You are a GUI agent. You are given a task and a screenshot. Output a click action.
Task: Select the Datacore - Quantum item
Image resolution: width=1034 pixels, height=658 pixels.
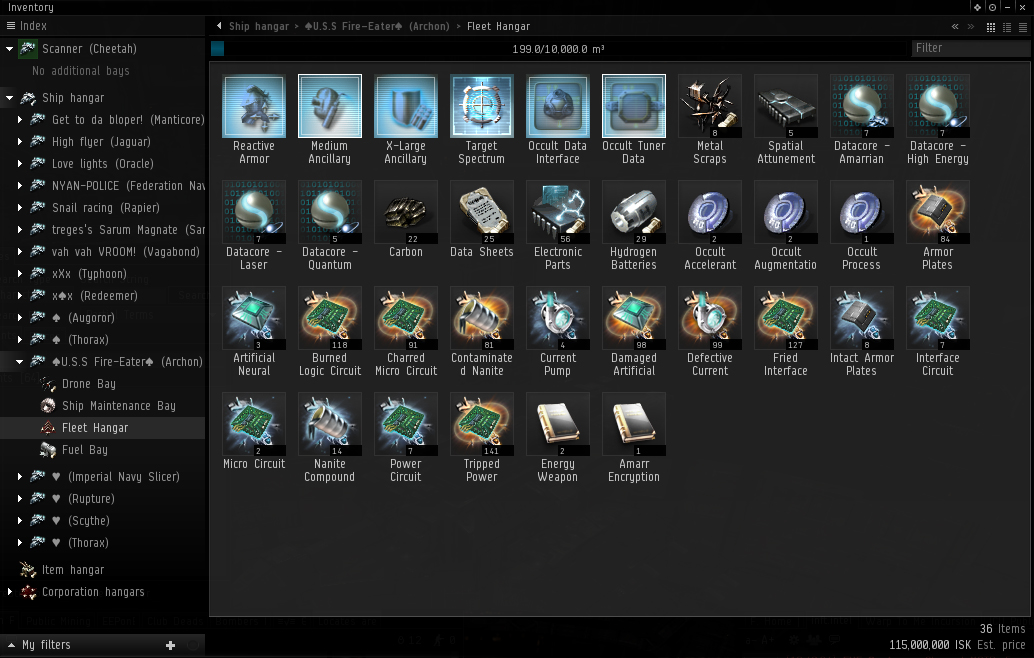(x=330, y=212)
